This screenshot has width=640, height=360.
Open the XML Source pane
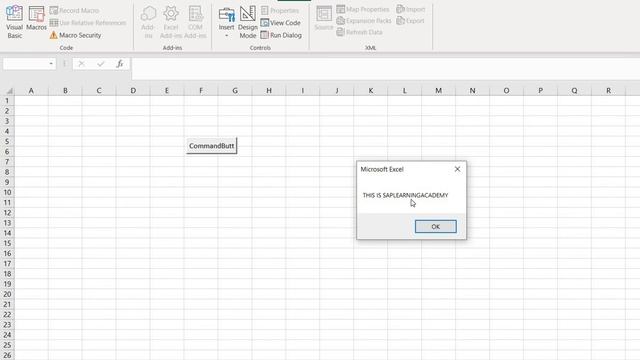pyautogui.click(x=324, y=18)
